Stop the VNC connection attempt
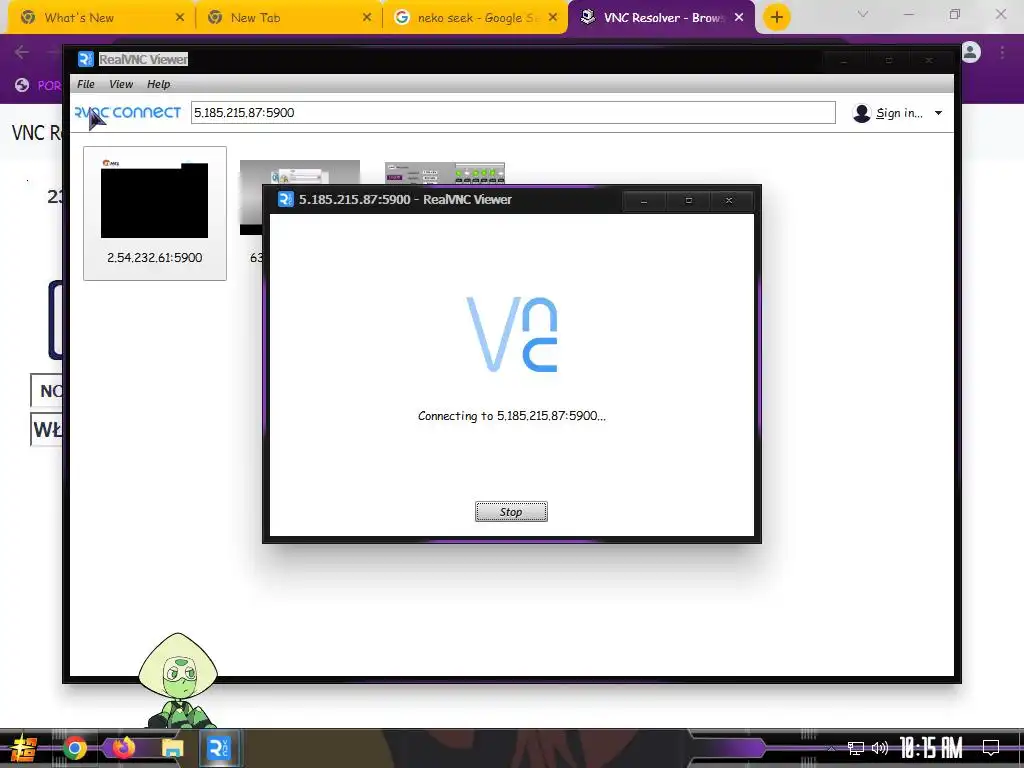The height and width of the screenshot is (768, 1024). (511, 511)
